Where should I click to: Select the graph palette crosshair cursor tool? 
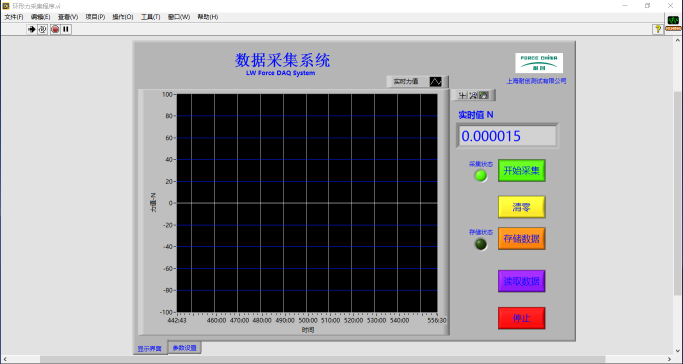point(463,95)
